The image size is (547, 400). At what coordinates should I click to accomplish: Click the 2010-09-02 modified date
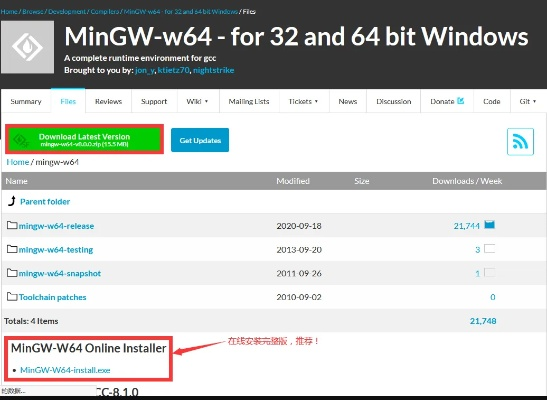point(299,297)
